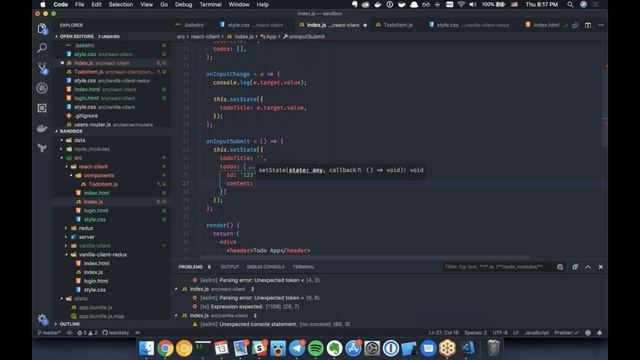Image resolution: width=640 pixels, height=360 pixels.
Task: Click the split editor icon
Action: [588, 25]
